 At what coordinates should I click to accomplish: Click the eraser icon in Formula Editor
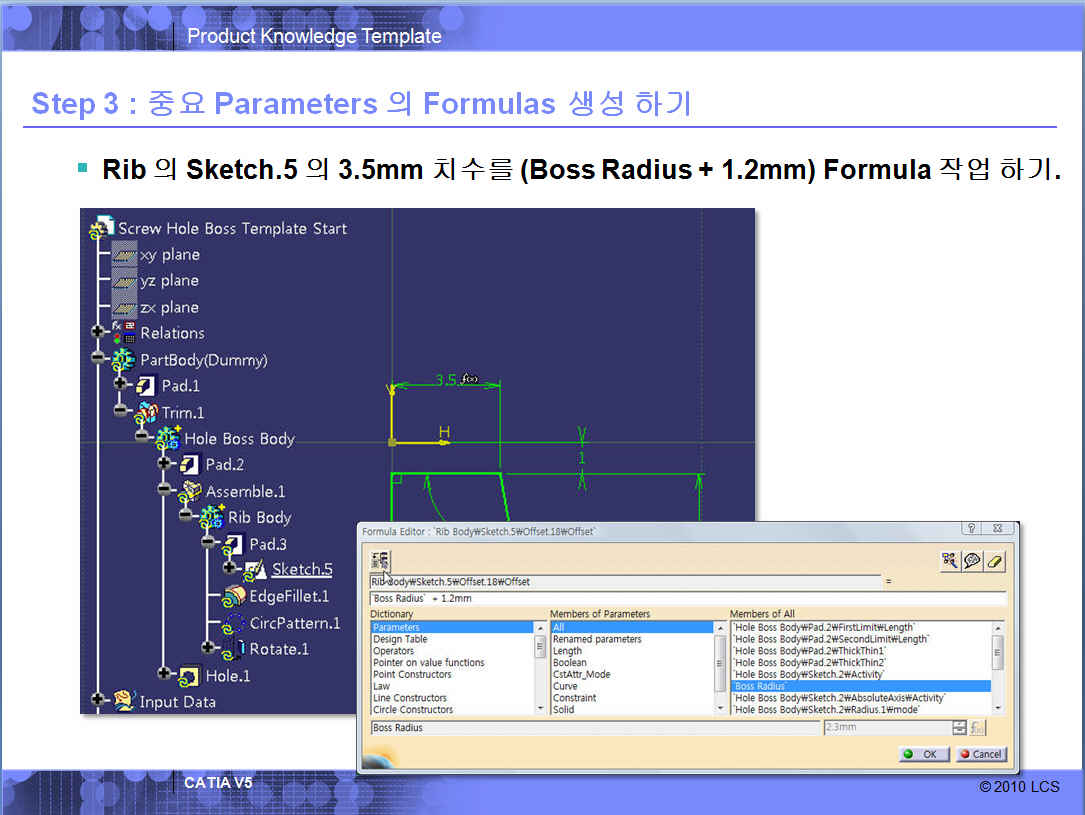[994, 561]
